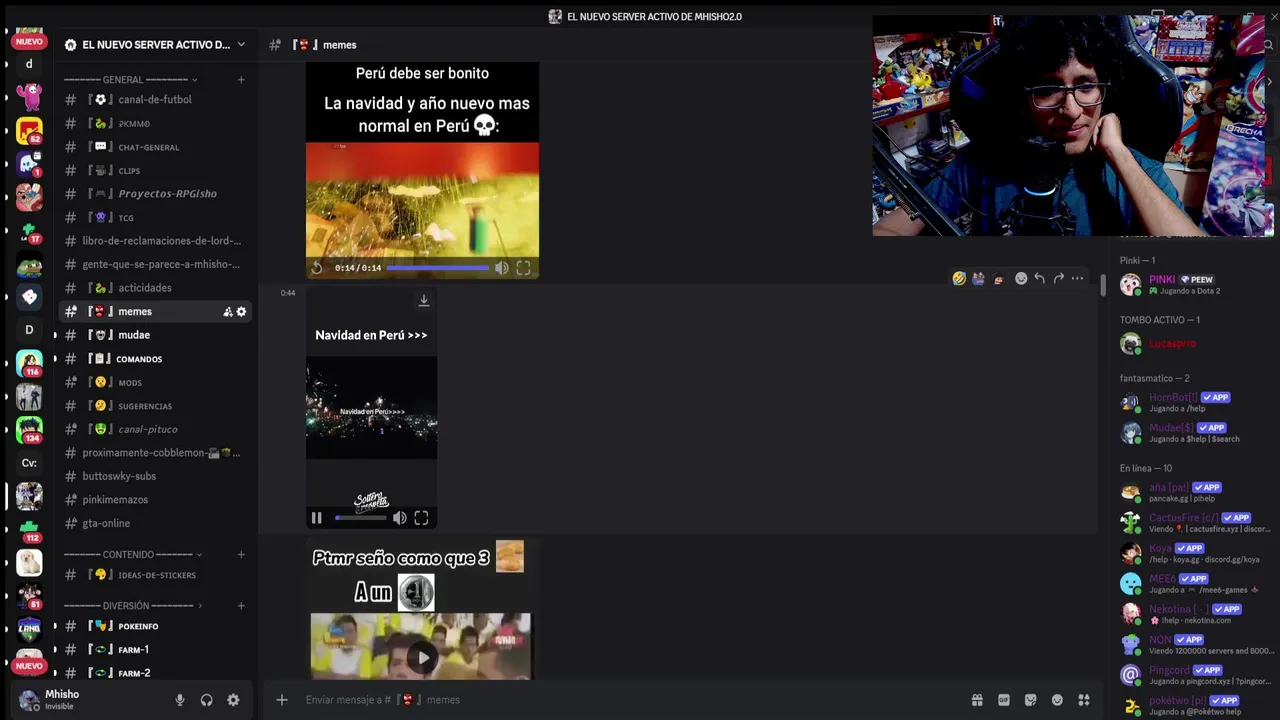The image size is (1280, 720).
Task: Forward message with right arrow icon
Action: pos(1059,279)
